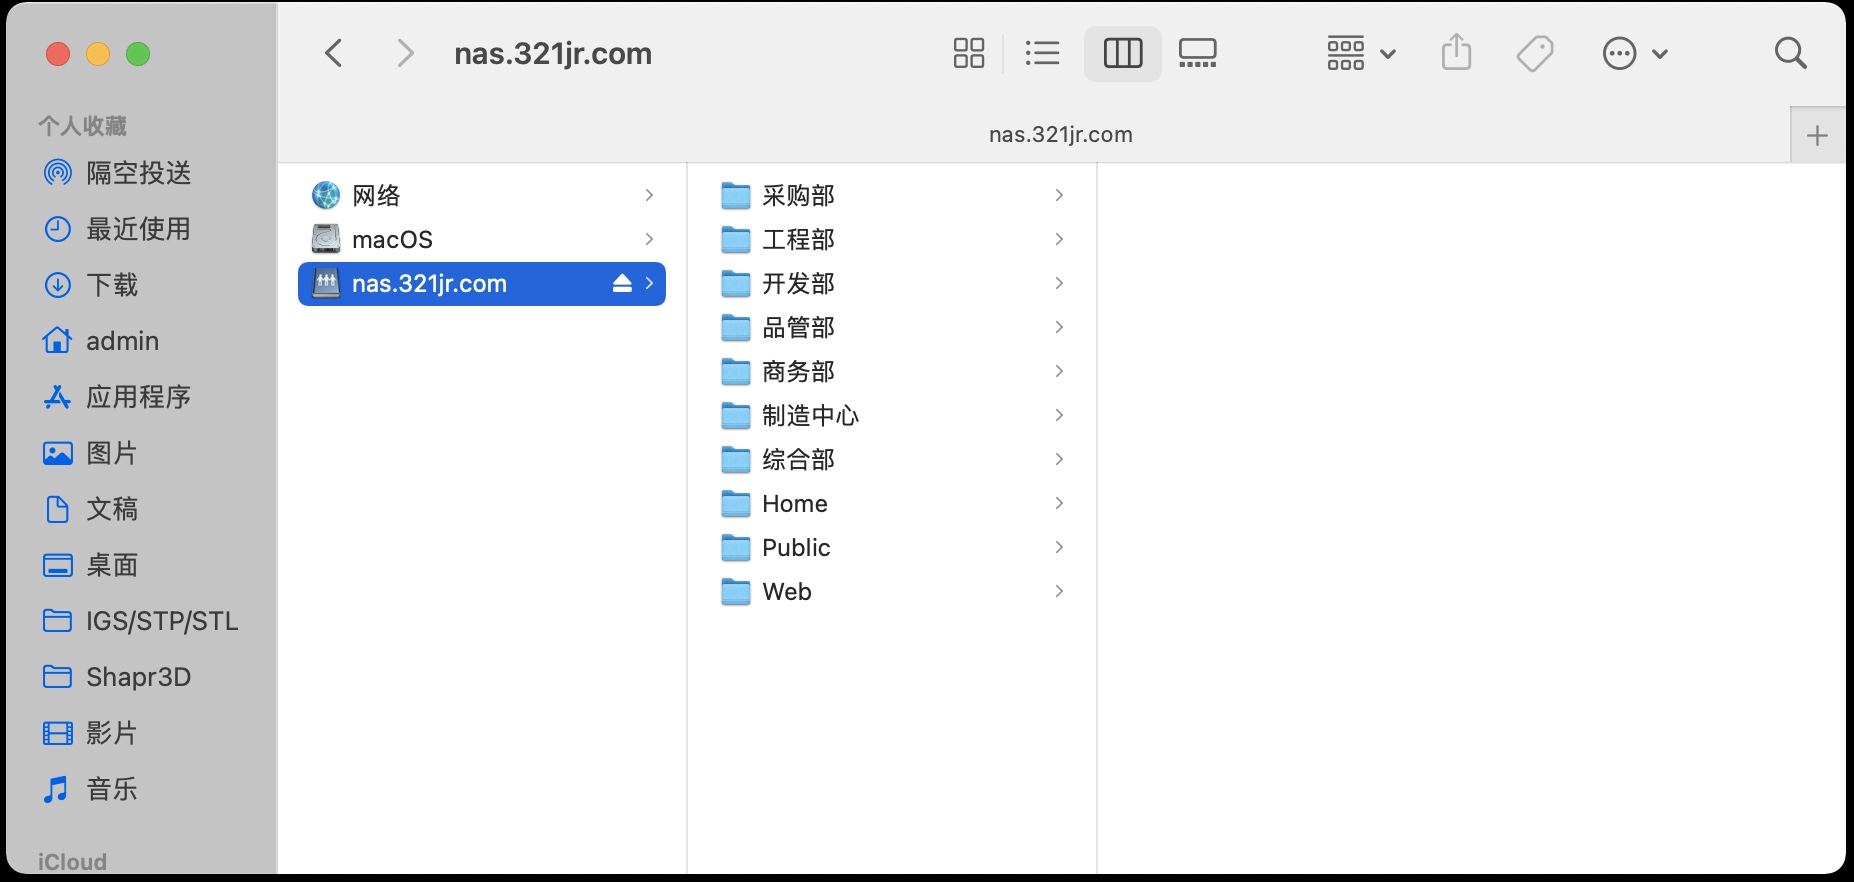Switch to gallery view

pyautogui.click(x=1197, y=53)
